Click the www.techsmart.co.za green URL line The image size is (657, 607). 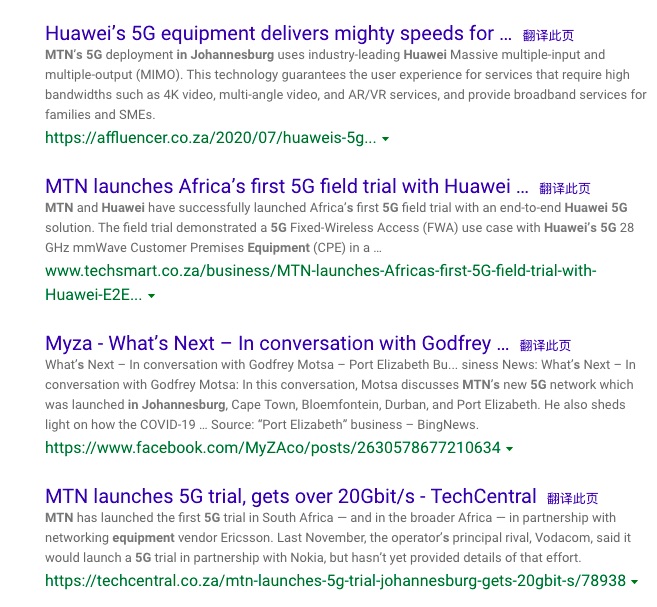click(x=321, y=271)
